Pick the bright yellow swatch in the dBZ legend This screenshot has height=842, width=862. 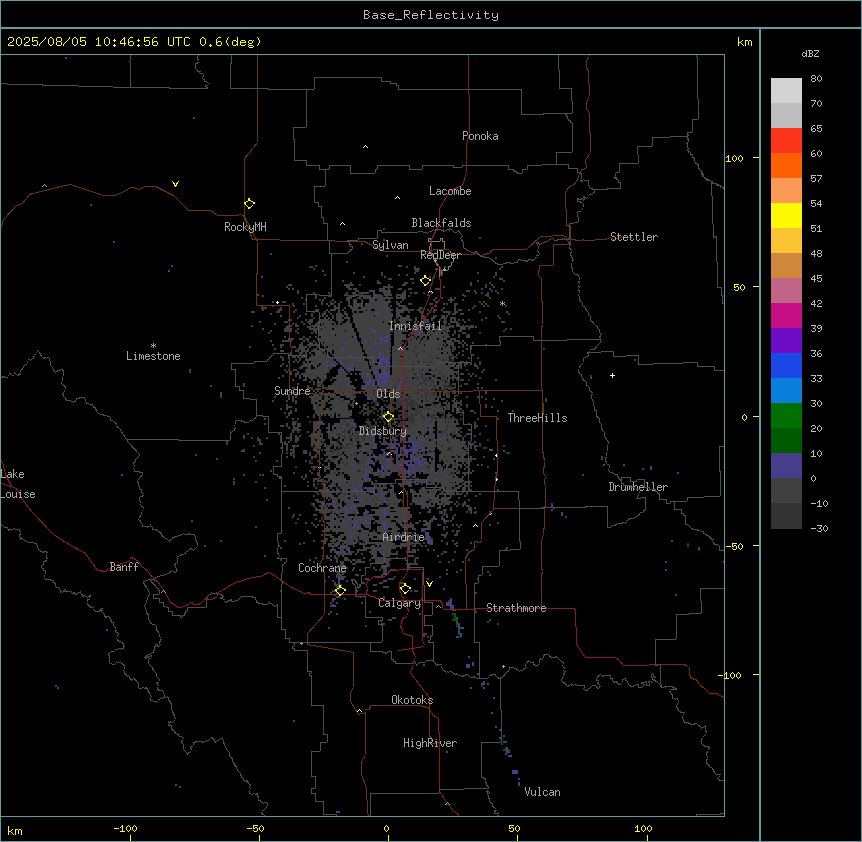[x=786, y=215]
